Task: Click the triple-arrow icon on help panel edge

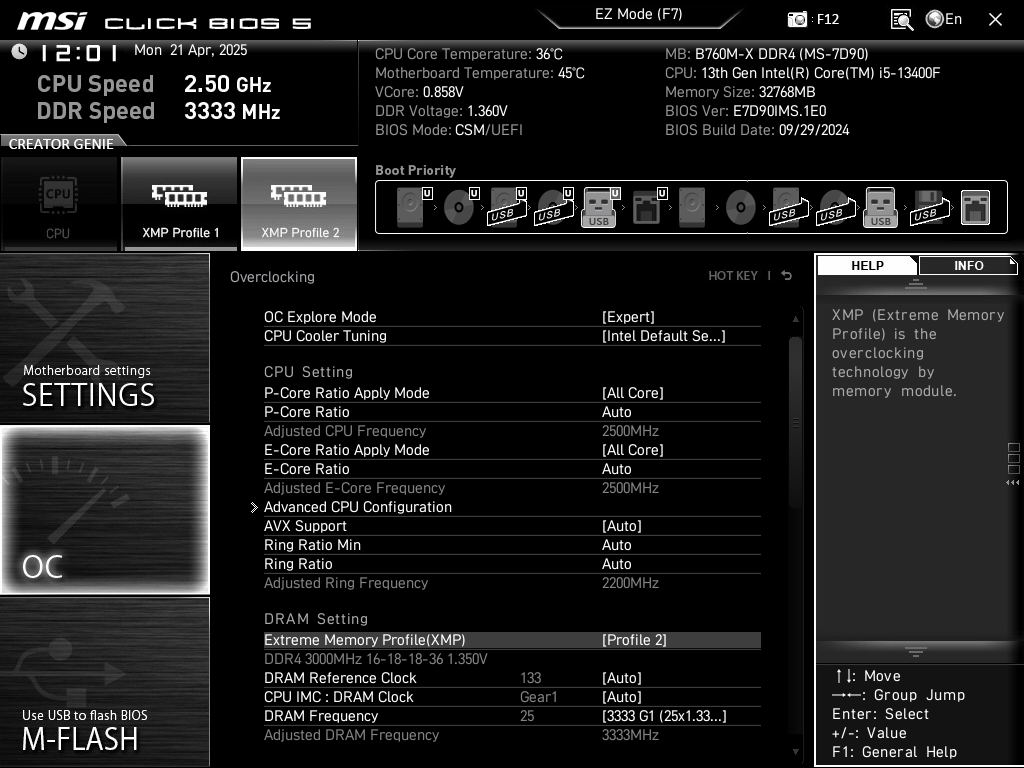Action: pos(1013,483)
